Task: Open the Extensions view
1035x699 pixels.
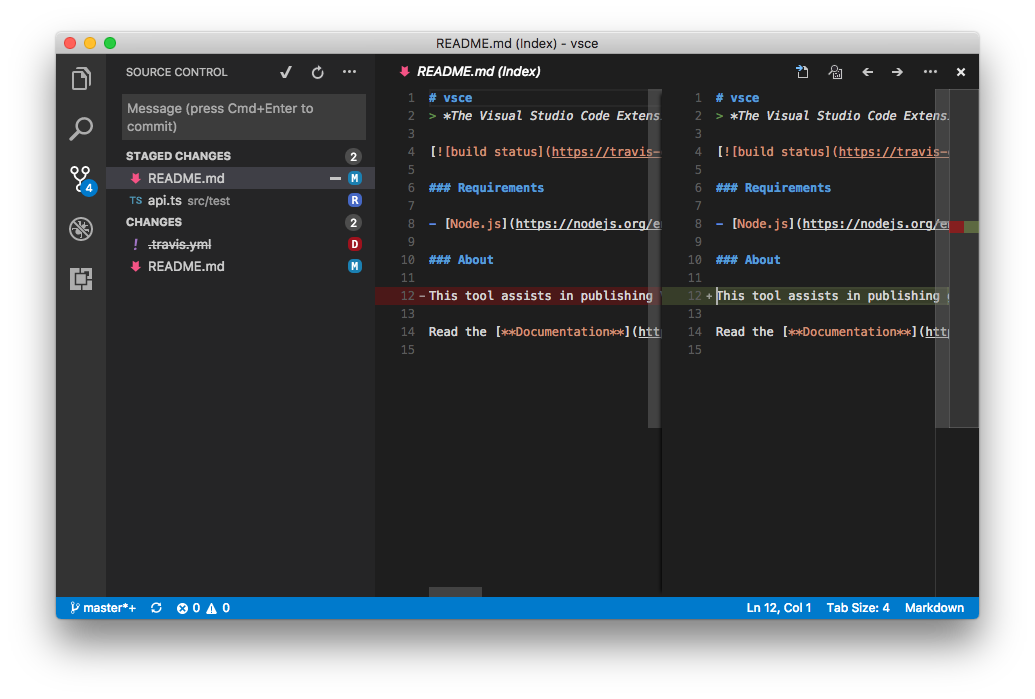Action: (x=80, y=279)
